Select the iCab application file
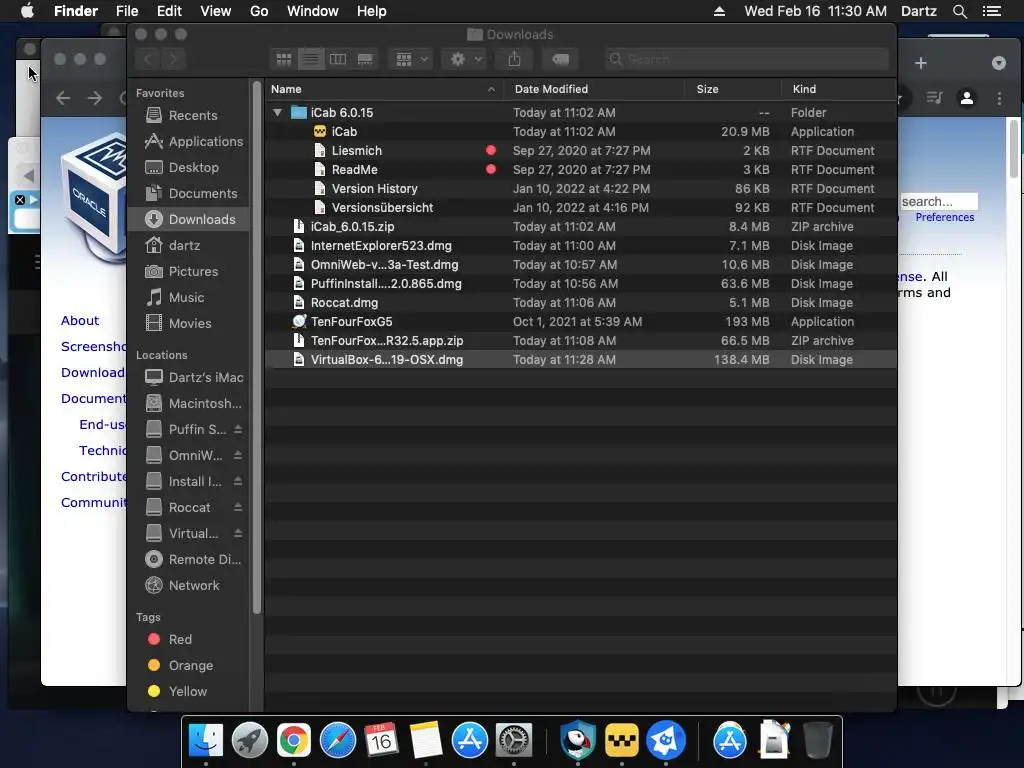Image resolution: width=1024 pixels, height=768 pixels. [x=580, y=131]
